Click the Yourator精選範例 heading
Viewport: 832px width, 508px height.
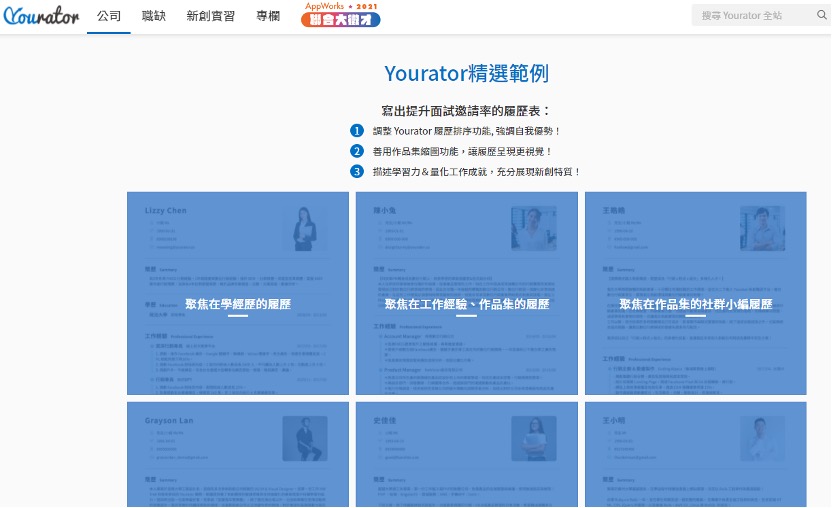[x=466, y=73]
